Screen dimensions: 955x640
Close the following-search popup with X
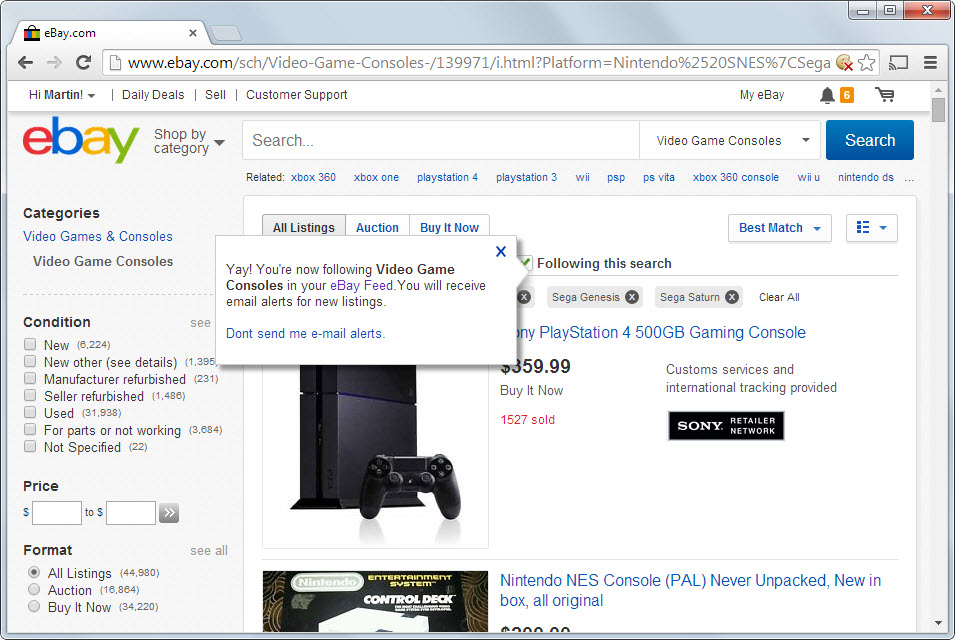click(x=501, y=251)
